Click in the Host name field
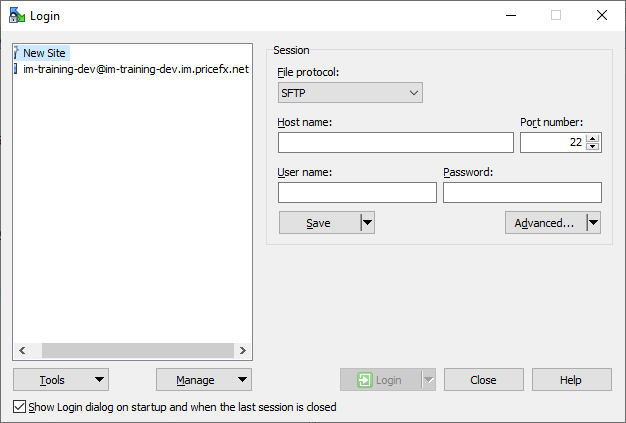This screenshot has width=626, height=423. pos(395,143)
